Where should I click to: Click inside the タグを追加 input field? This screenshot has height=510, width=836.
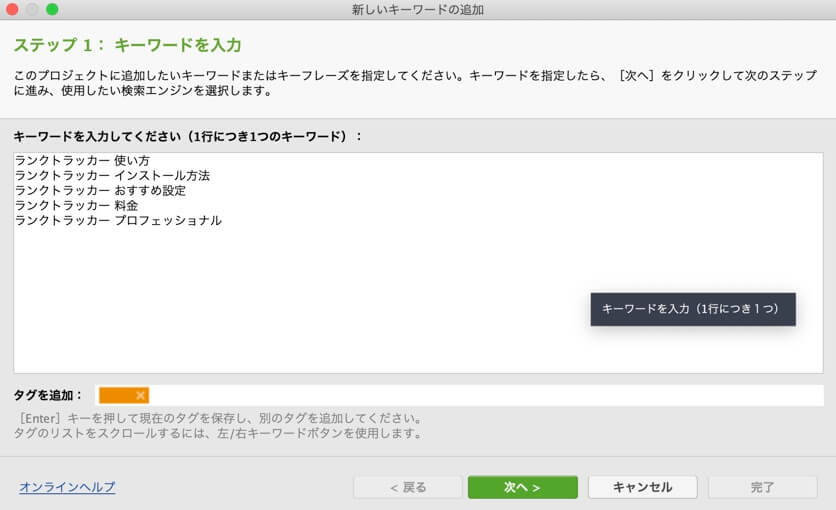460,395
